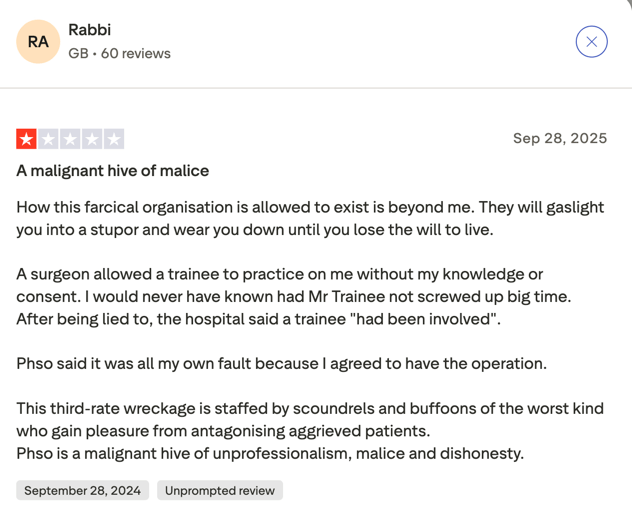Click the "60 reviews" count
632x527 pixels.
tap(135, 53)
